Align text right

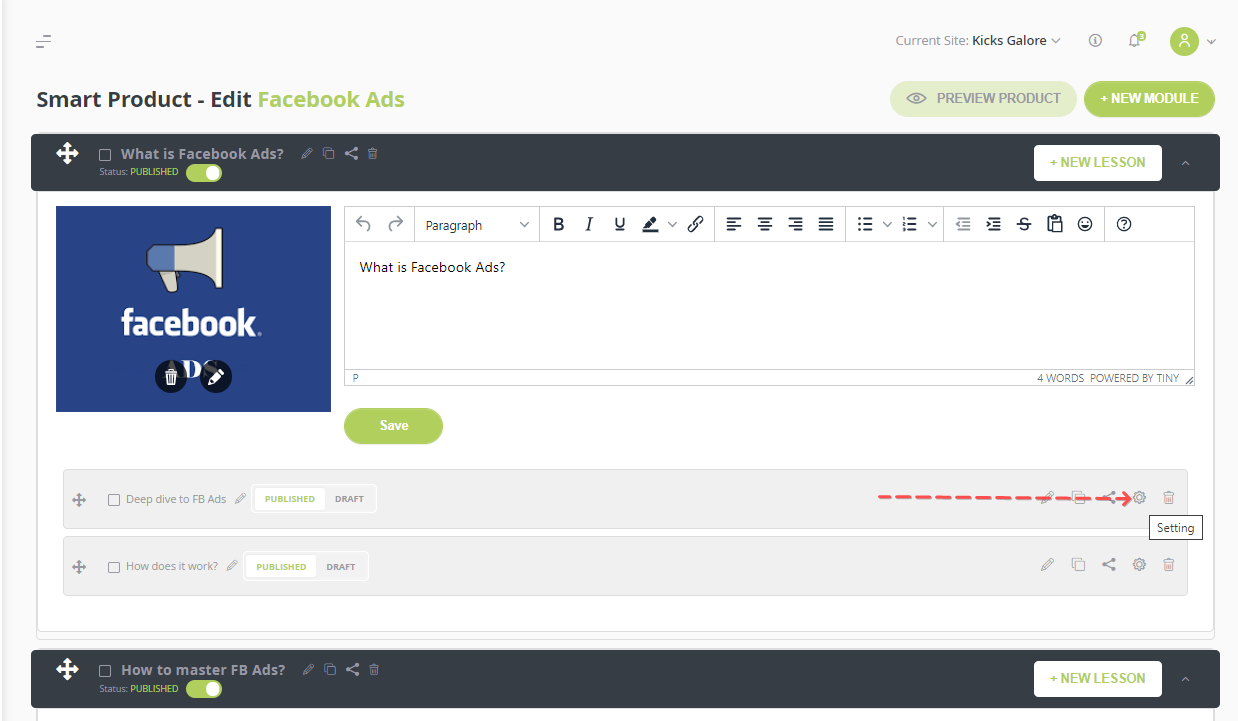pos(795,225)
